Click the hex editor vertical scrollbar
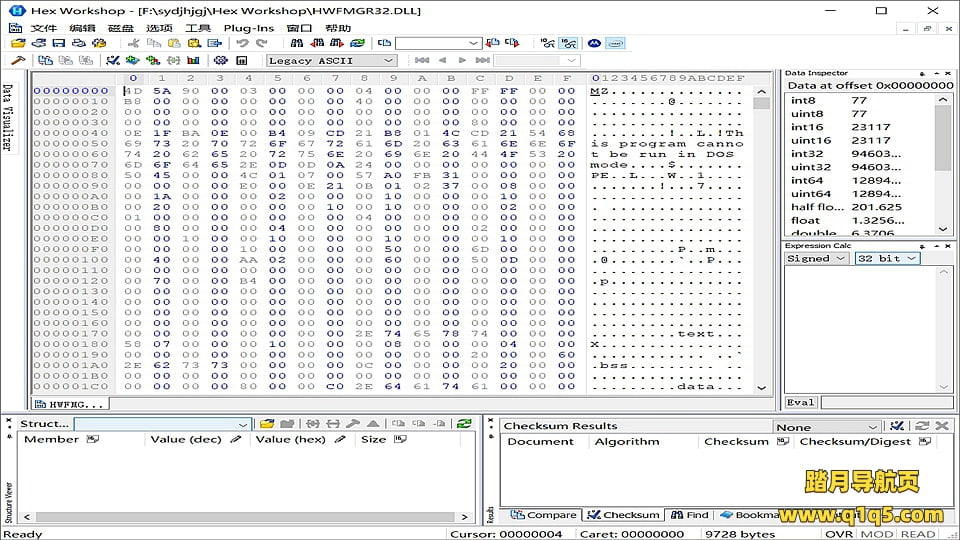 (761, 240)
